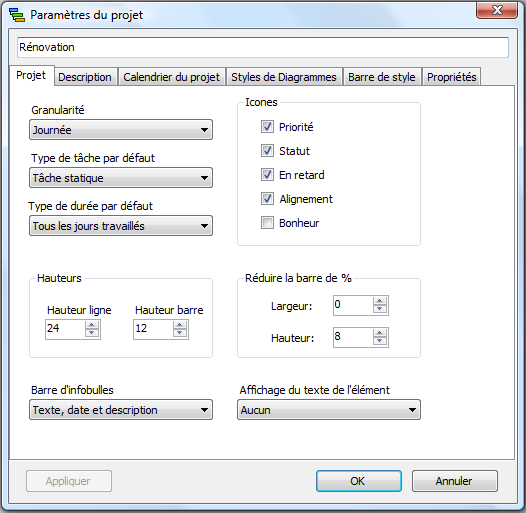Decrease Réduire la barre Hauteur down arrow
Image resolution: width=526 pixels, height=513 pixels.
coord(380,341)
